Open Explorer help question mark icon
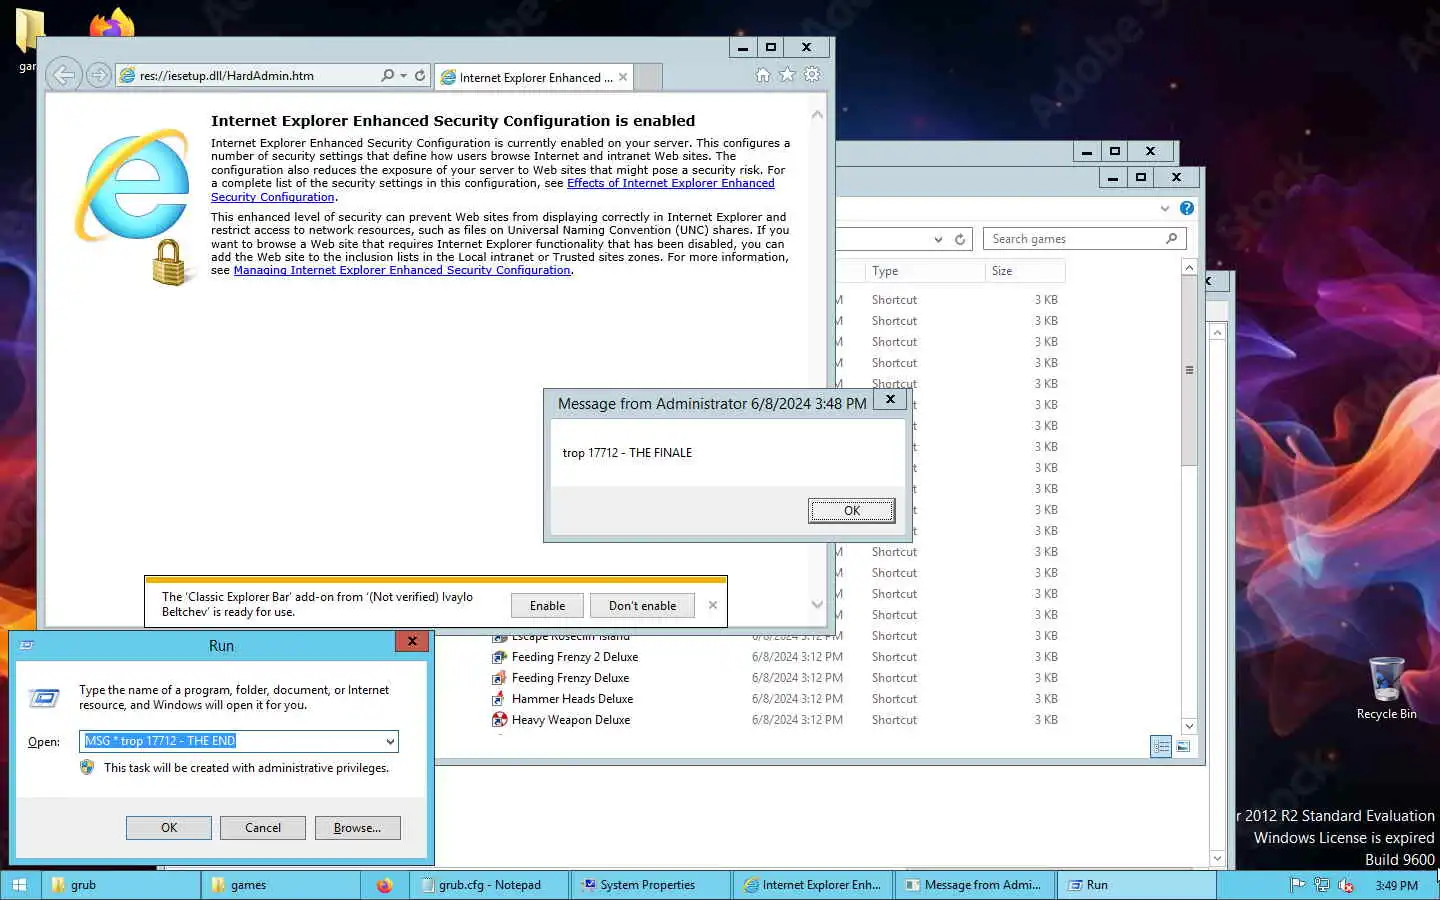 coord(1187,208)
